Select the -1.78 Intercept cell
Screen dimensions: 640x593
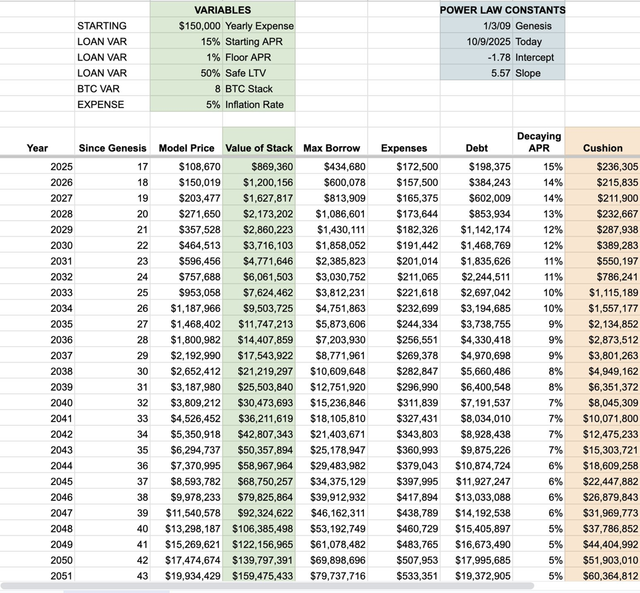[474, 58]
